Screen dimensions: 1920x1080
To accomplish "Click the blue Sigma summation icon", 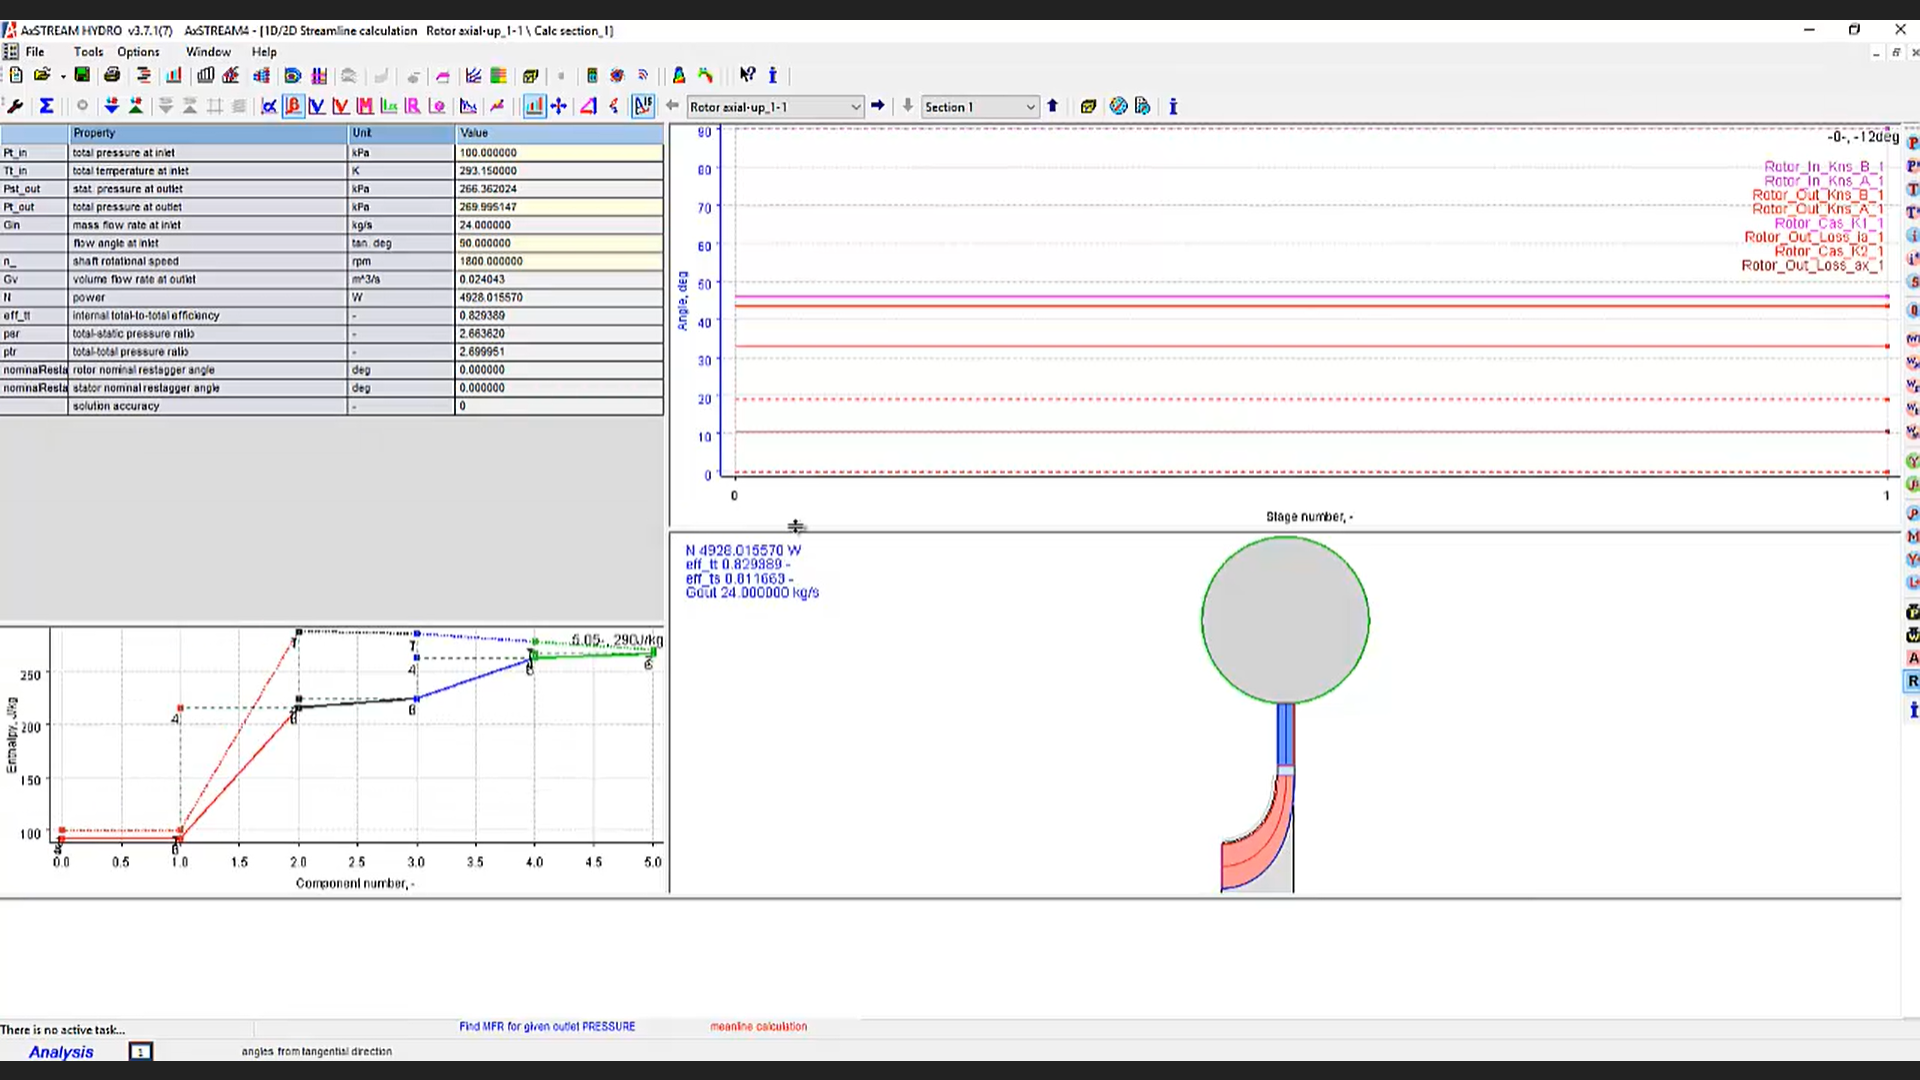I will [46, 106].
